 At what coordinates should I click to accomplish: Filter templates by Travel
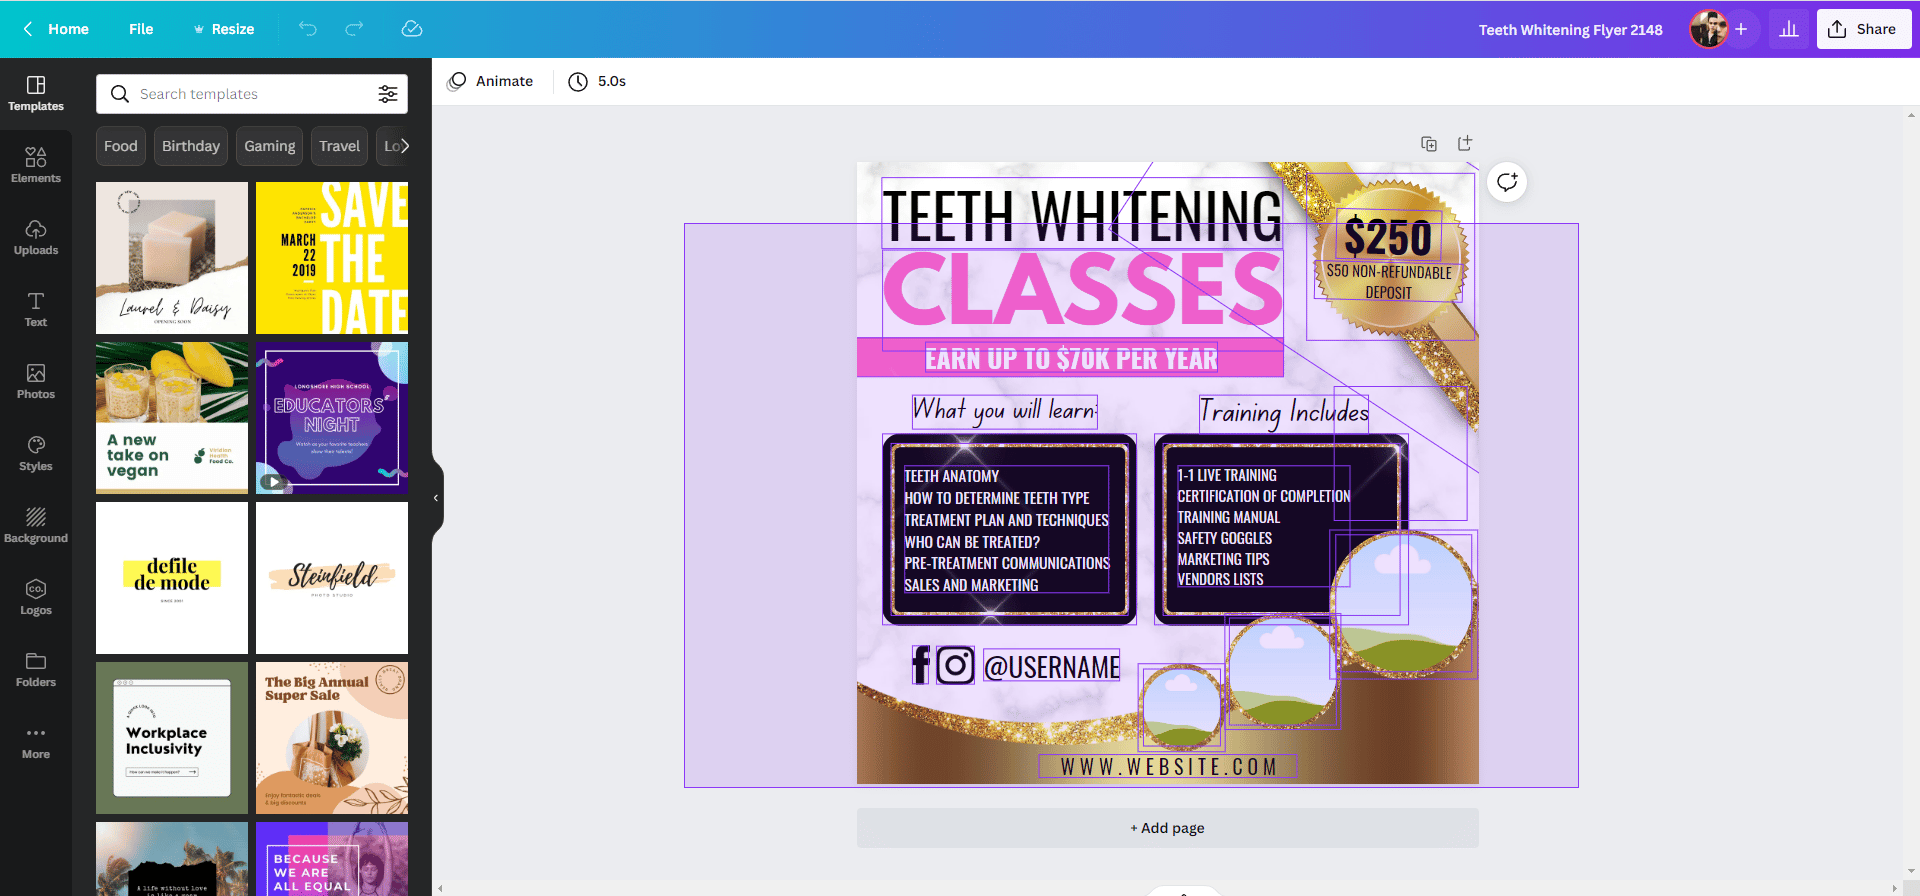tap(340, 146)
